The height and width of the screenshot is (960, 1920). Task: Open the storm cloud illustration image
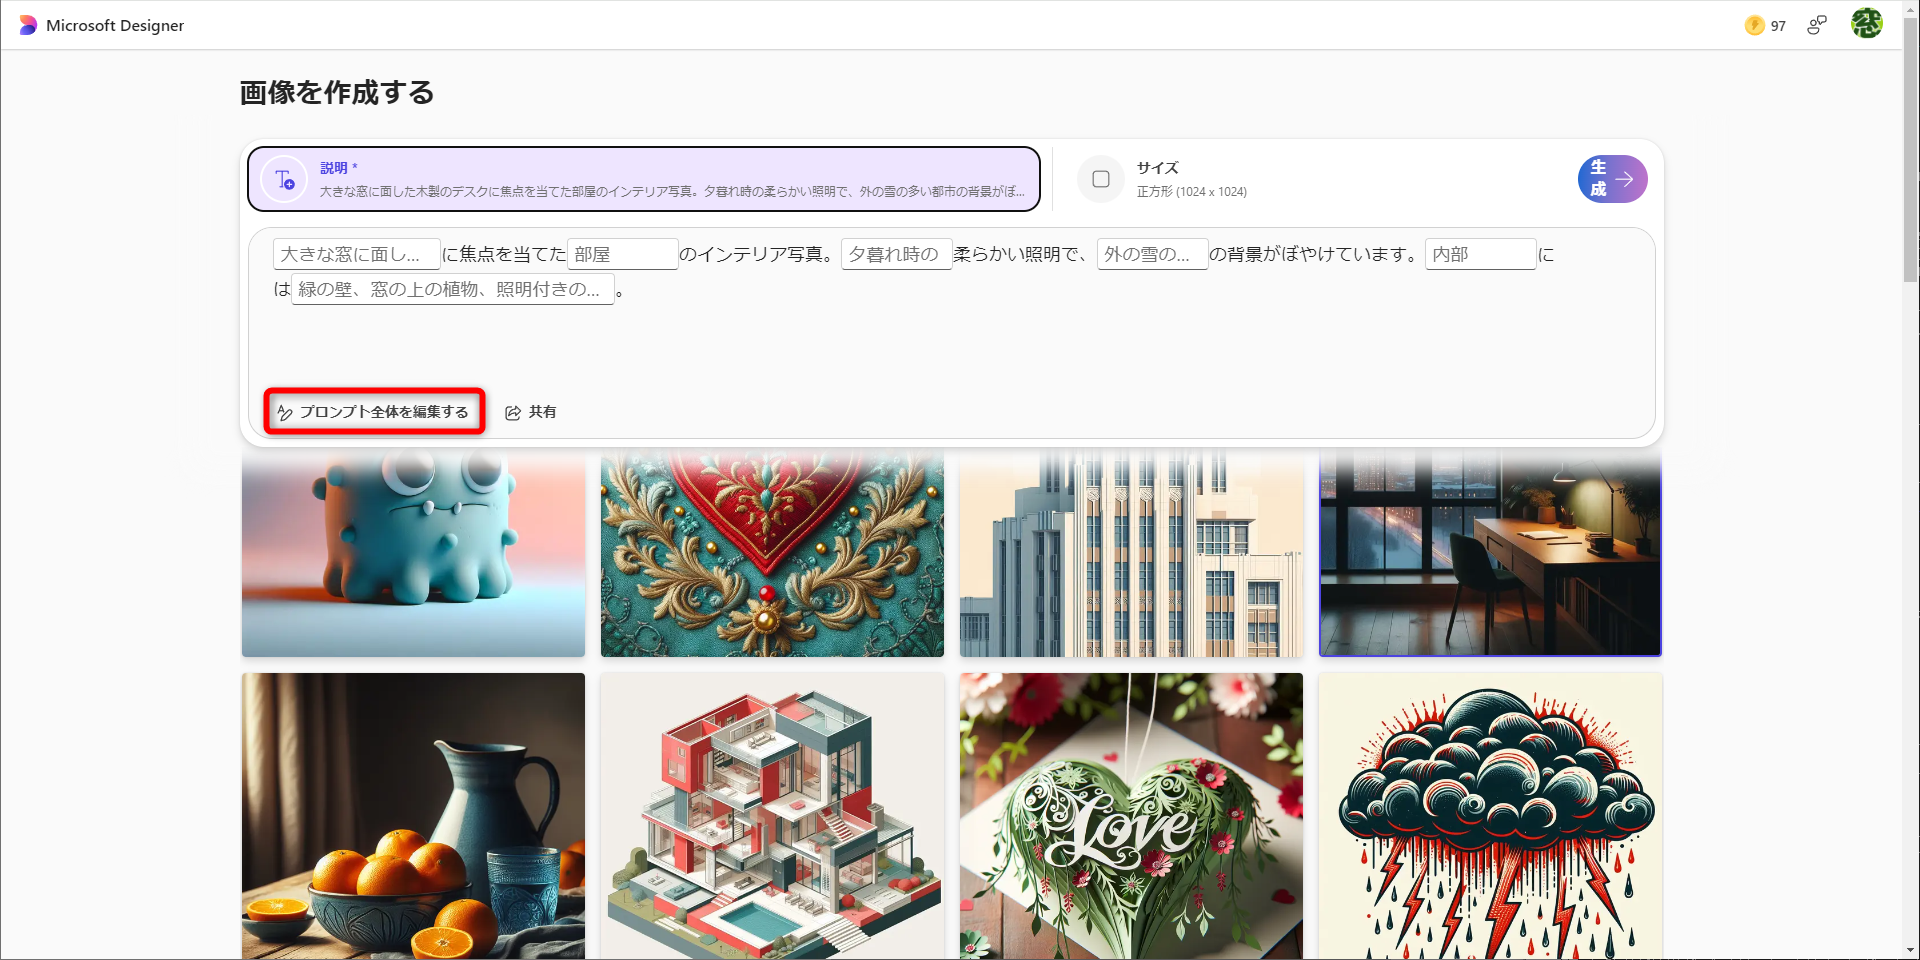pos(1490,814)
